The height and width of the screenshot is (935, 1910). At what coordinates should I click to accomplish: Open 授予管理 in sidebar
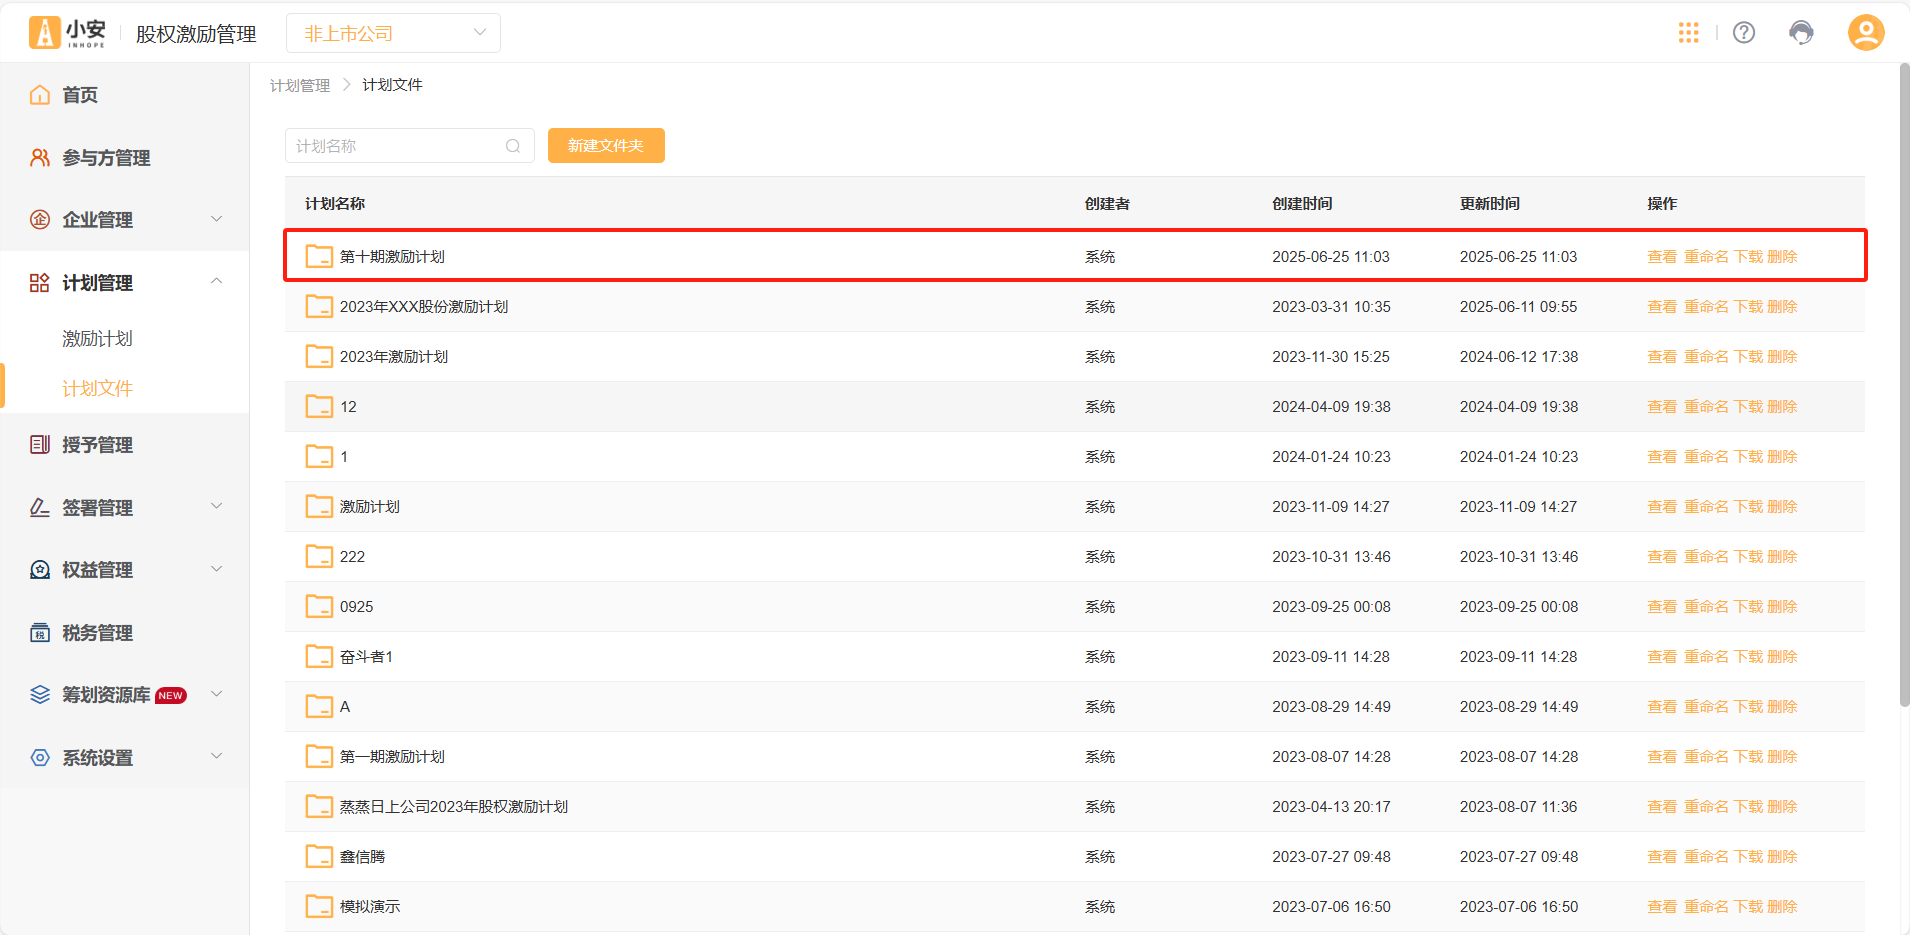point(97,445)
